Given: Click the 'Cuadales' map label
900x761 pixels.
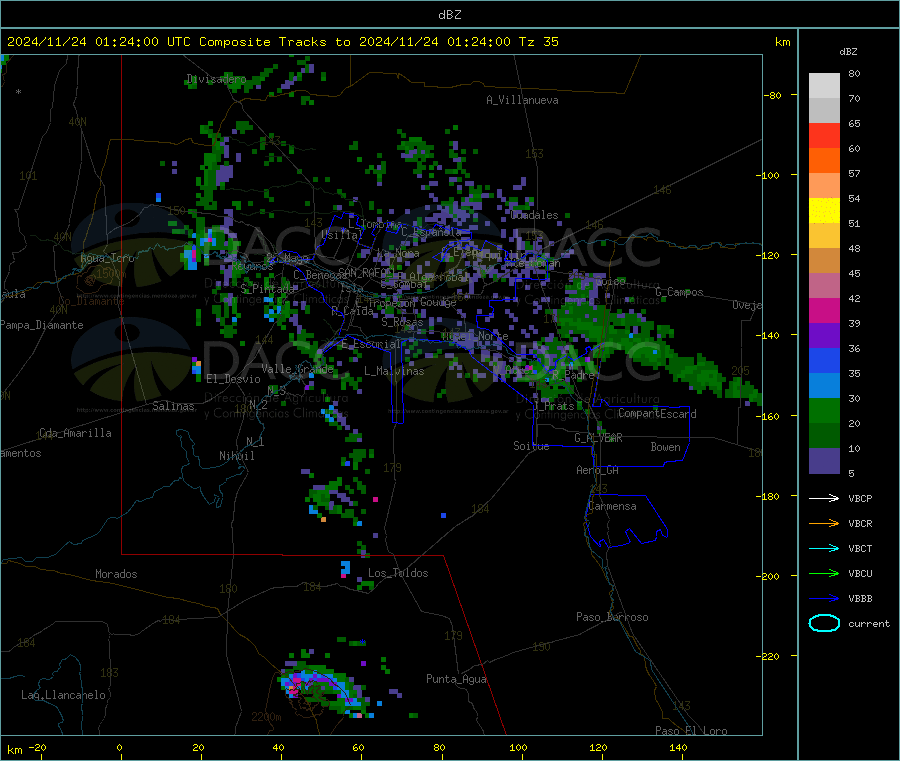Looking at the screenshot, I should tap(534, 215).
